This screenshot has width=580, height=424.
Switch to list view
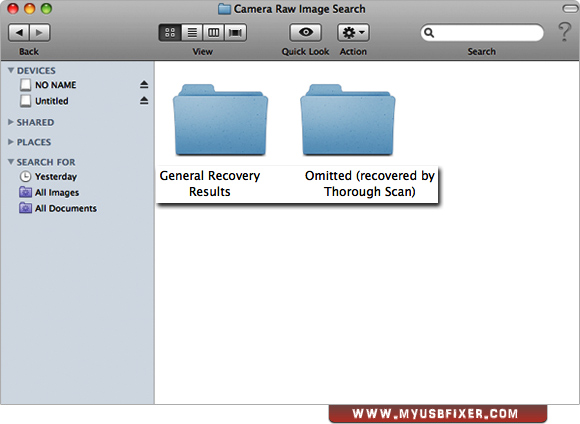tap(192, 33)
